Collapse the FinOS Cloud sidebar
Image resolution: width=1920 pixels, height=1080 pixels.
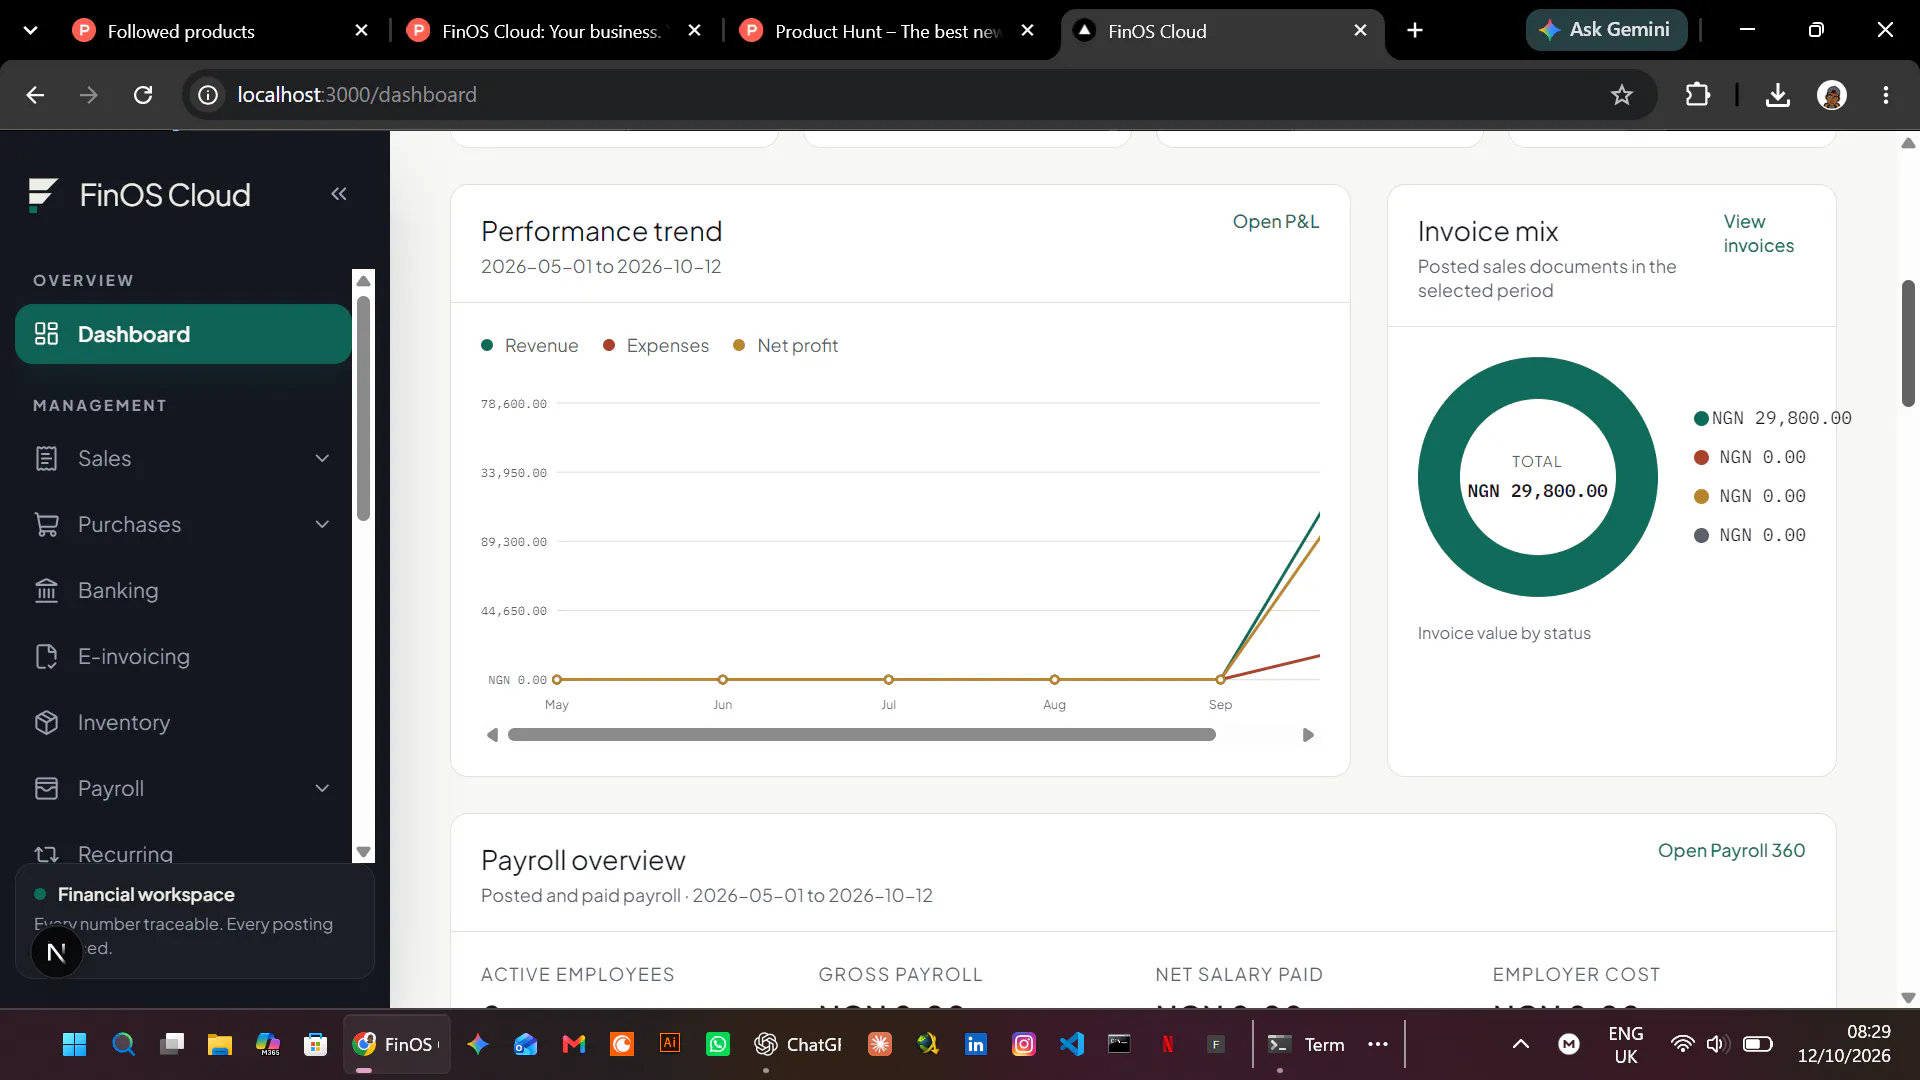coord(339,194)
